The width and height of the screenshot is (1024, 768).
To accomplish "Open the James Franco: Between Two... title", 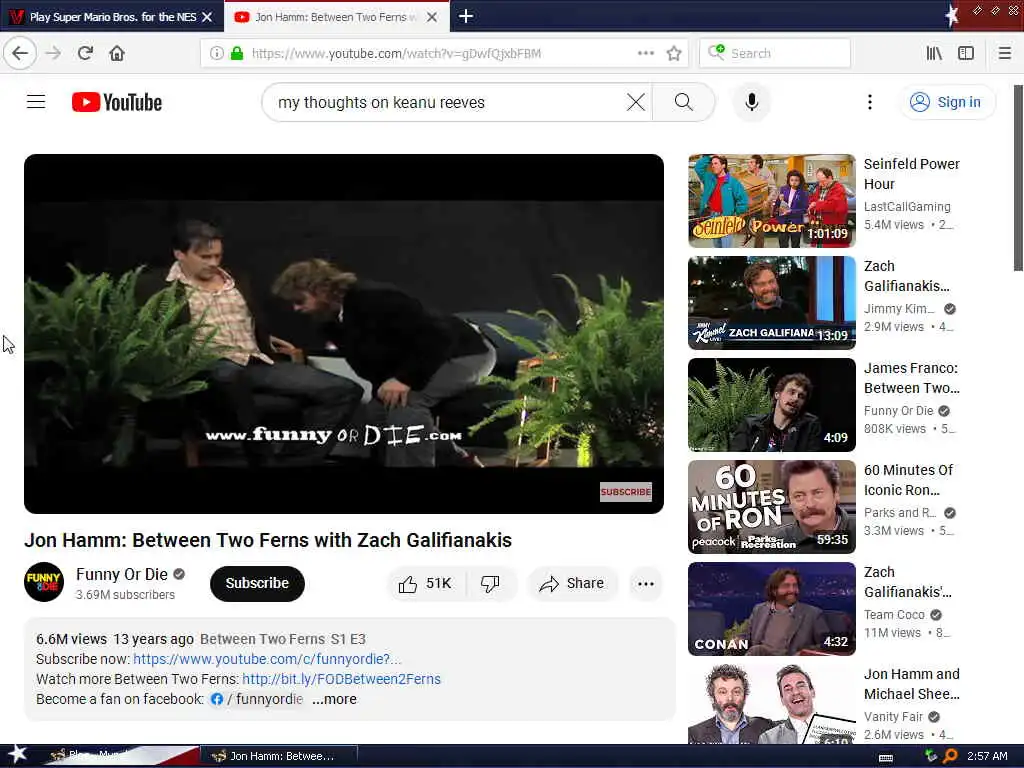I will pos(912,377).
